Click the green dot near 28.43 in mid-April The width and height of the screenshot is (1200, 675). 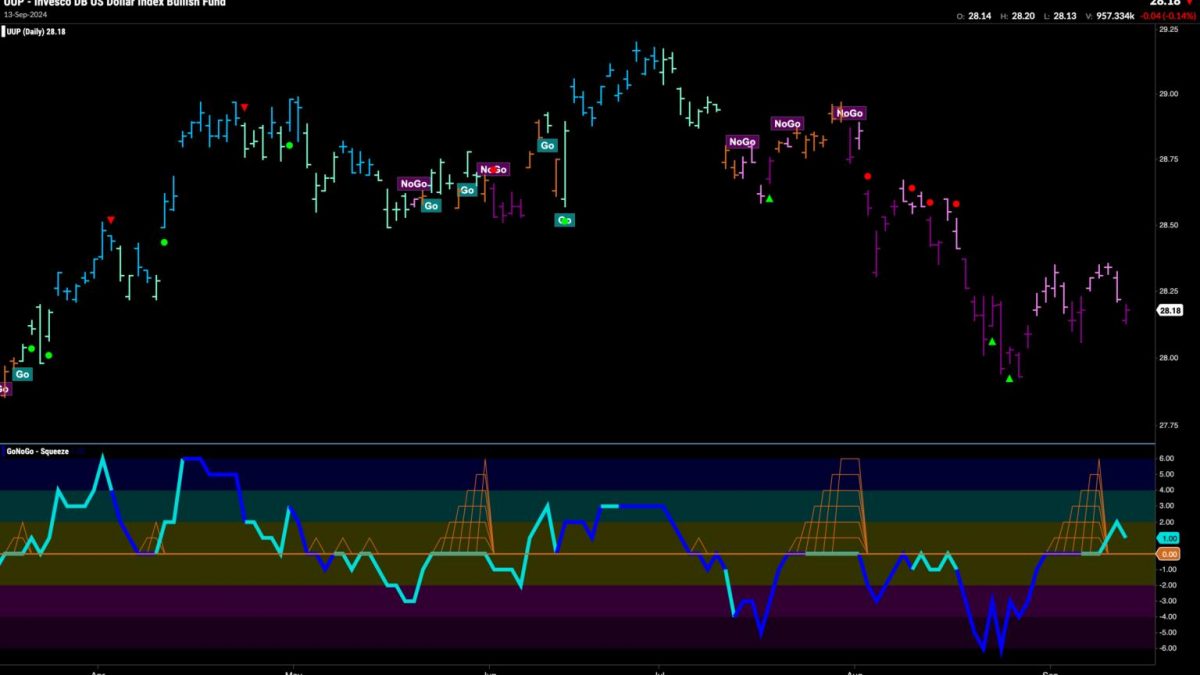163,242
